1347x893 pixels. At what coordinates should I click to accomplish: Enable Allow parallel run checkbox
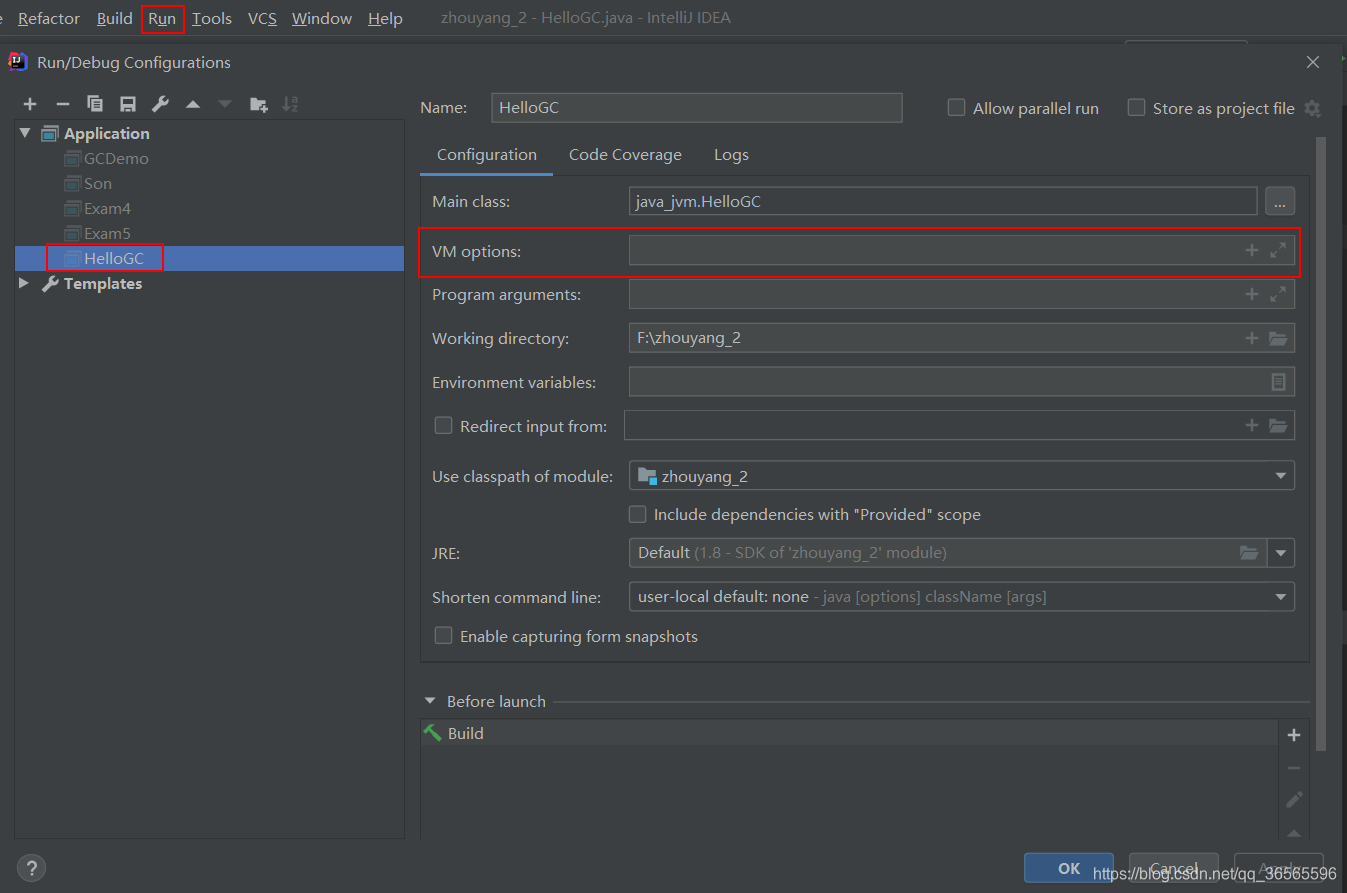pyautogui.click(x=957, y=108)
